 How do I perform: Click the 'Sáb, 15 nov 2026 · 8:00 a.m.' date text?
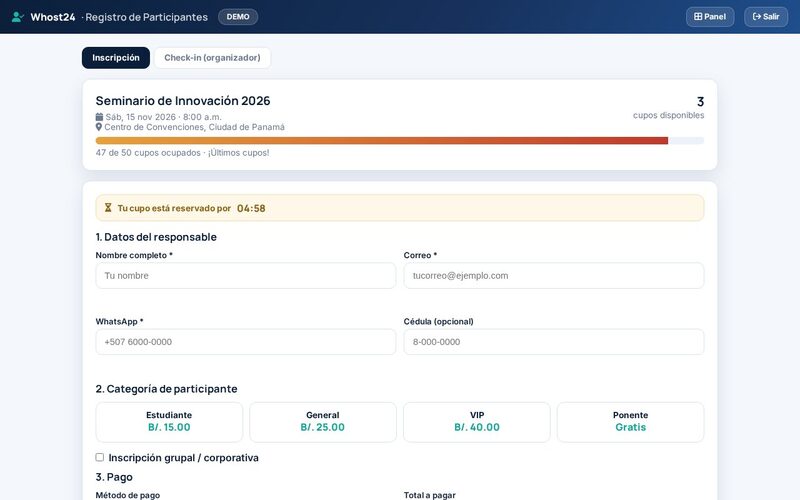(x=163, y=117)
